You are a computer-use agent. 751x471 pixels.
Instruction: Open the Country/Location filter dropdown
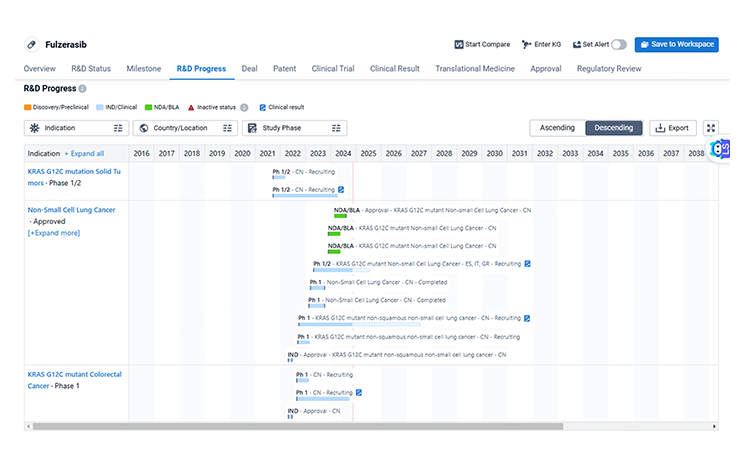pos(186,128)
